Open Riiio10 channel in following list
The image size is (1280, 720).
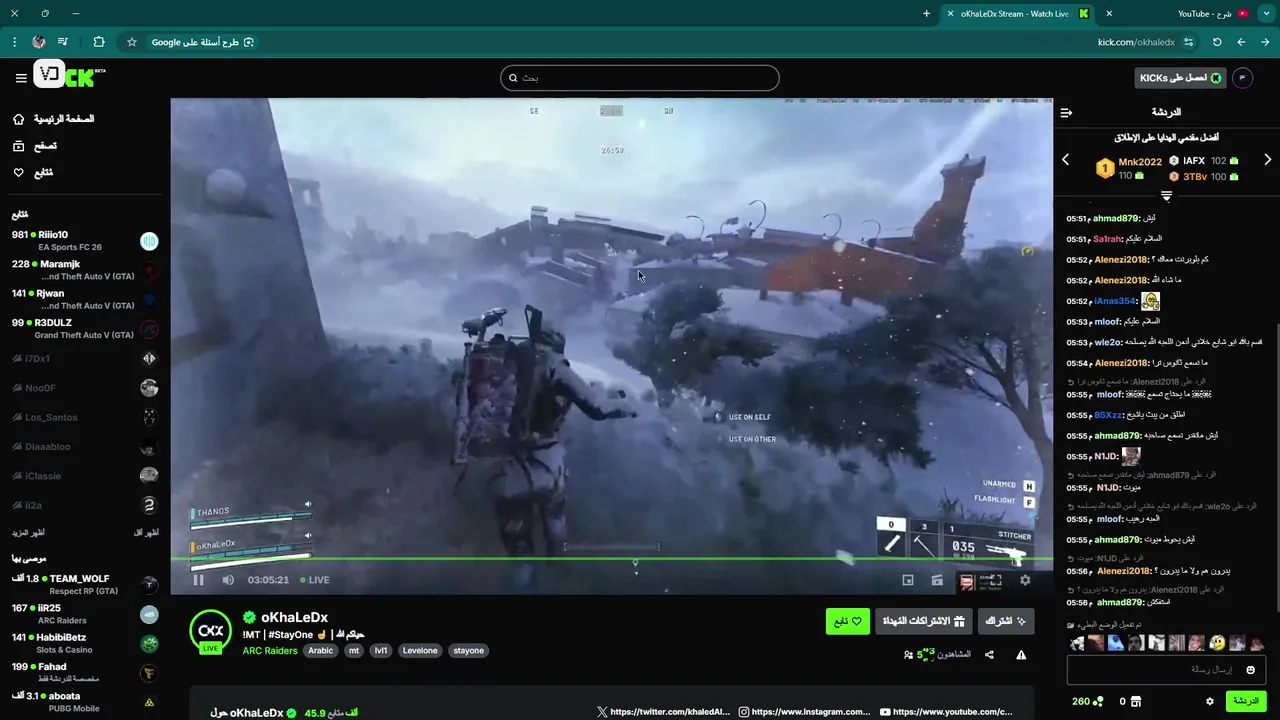[85, 241]
